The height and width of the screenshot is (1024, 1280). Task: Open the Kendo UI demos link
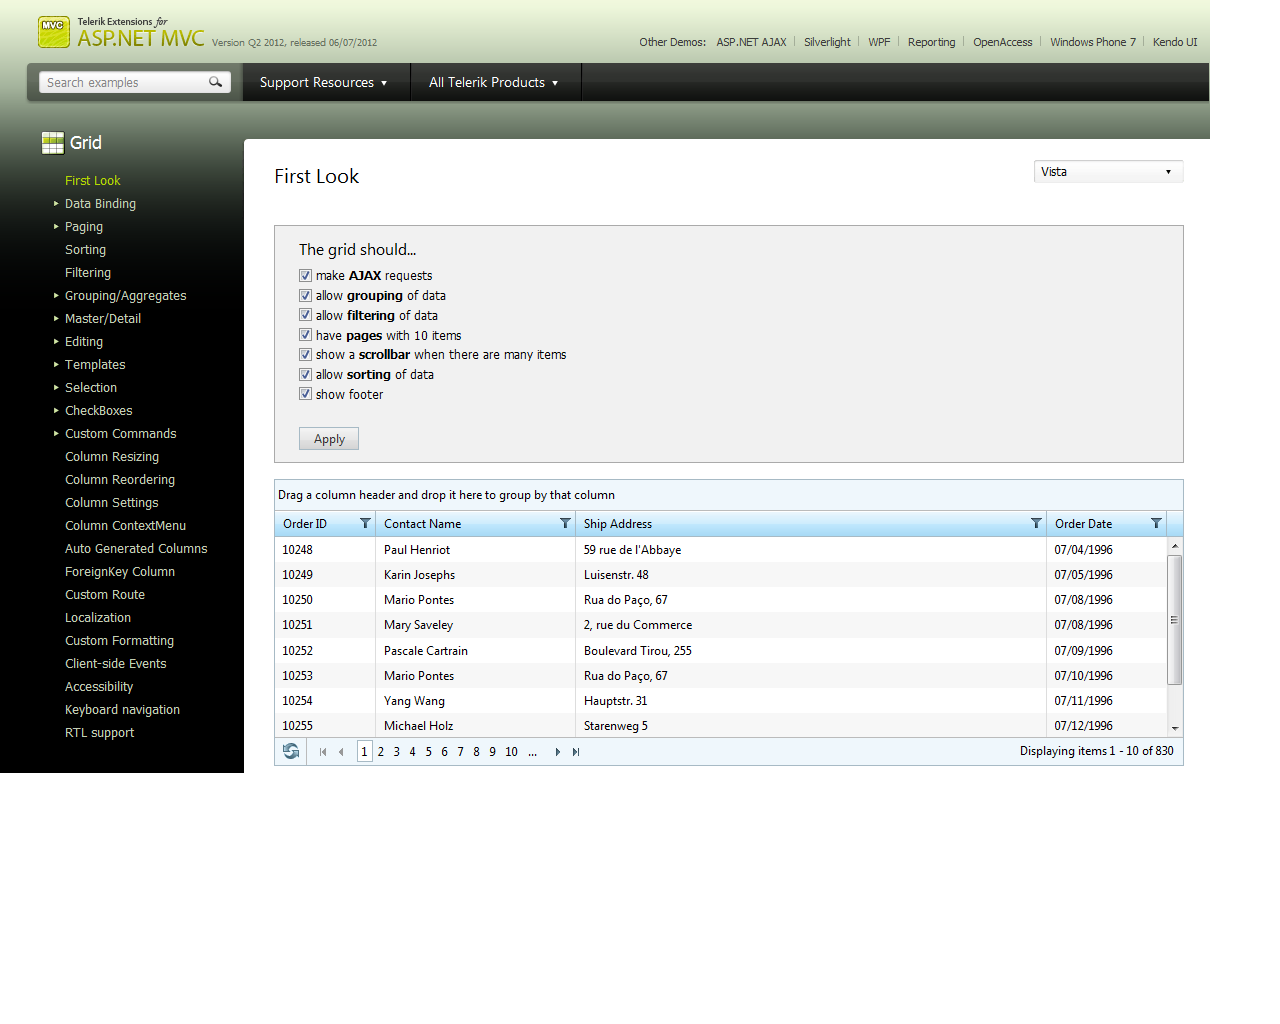click(x=1174, y=42)
